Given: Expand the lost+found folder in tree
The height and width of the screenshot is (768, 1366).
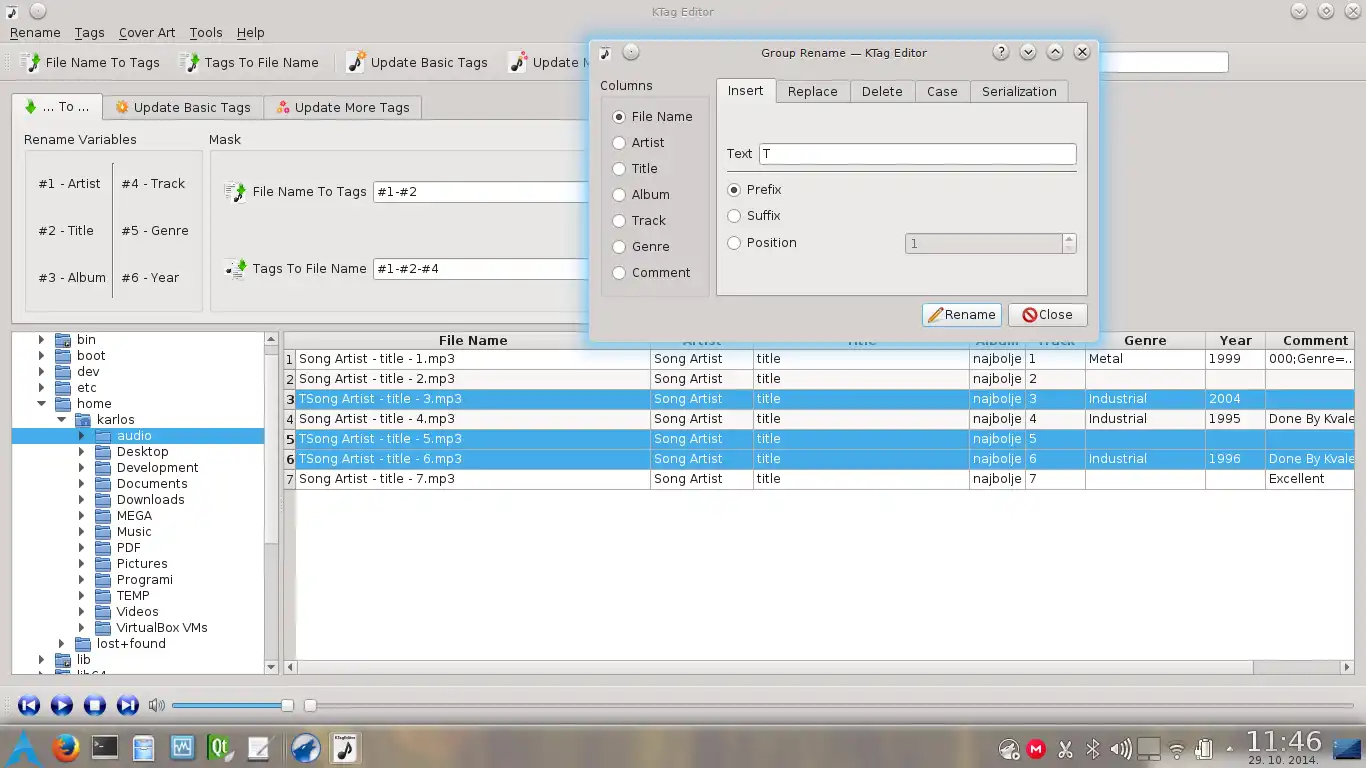Looking at the screenshot, I should (x=61, y=644).
